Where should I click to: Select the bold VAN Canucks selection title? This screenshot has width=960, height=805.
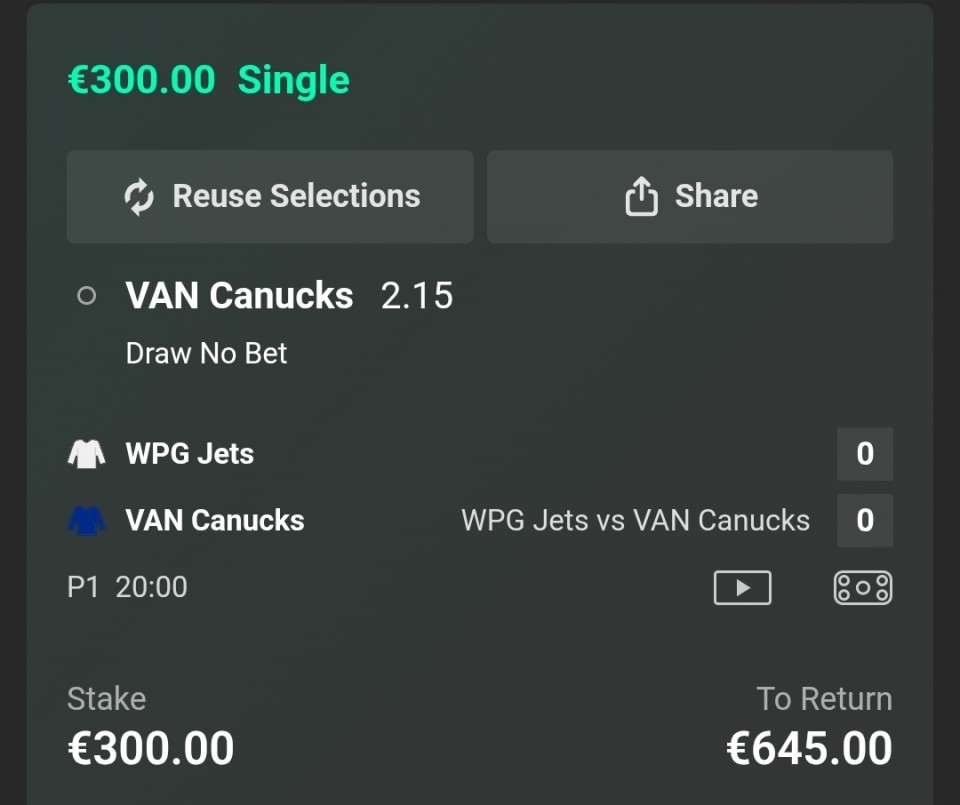tap(239, 296)
